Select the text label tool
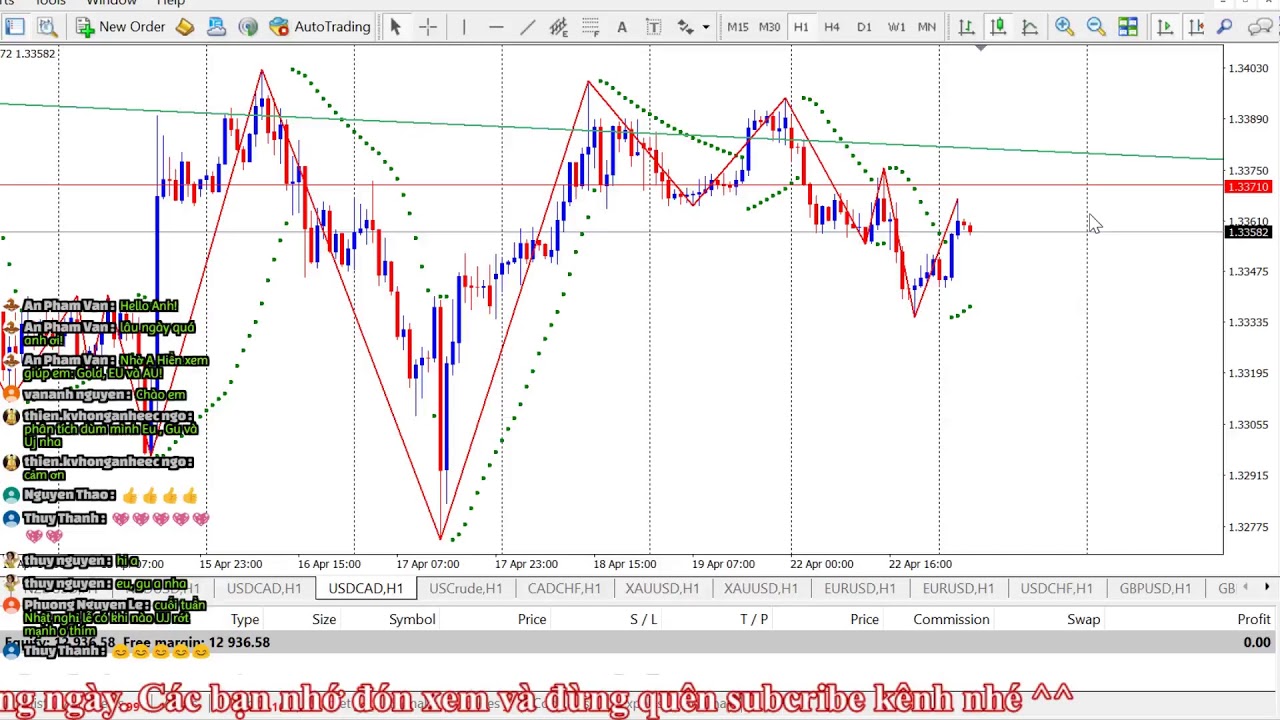Screen dimensions: 1280x720 click(654, 27)
